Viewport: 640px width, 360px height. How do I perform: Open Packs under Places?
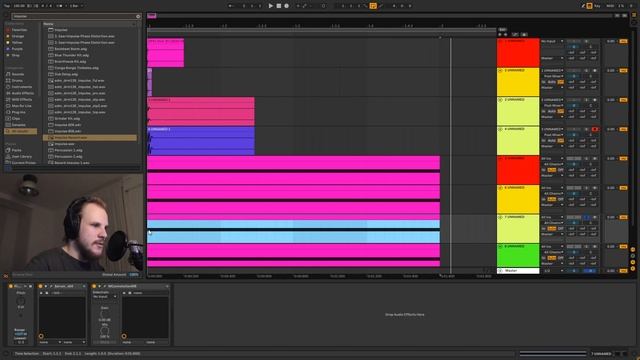[x=16, y=150]
